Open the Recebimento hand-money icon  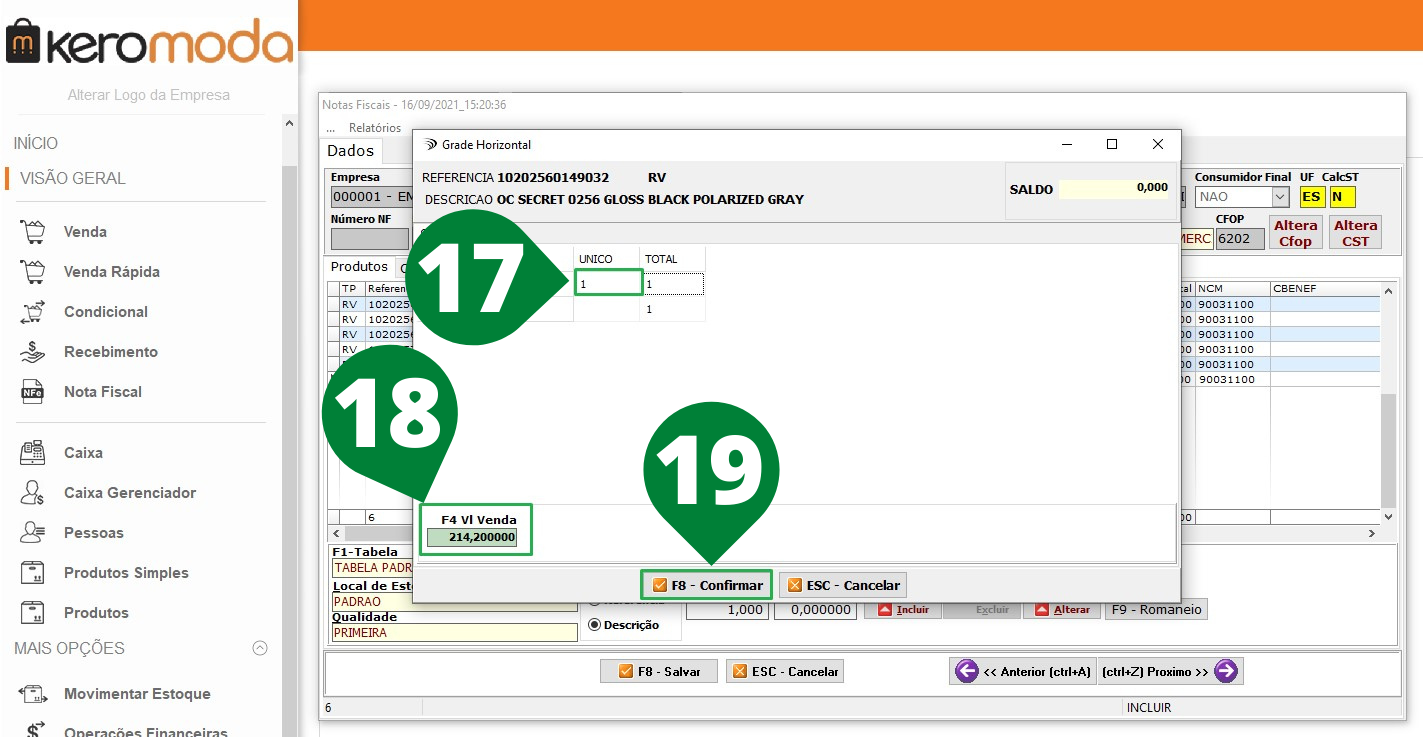[x=34, y=352]
